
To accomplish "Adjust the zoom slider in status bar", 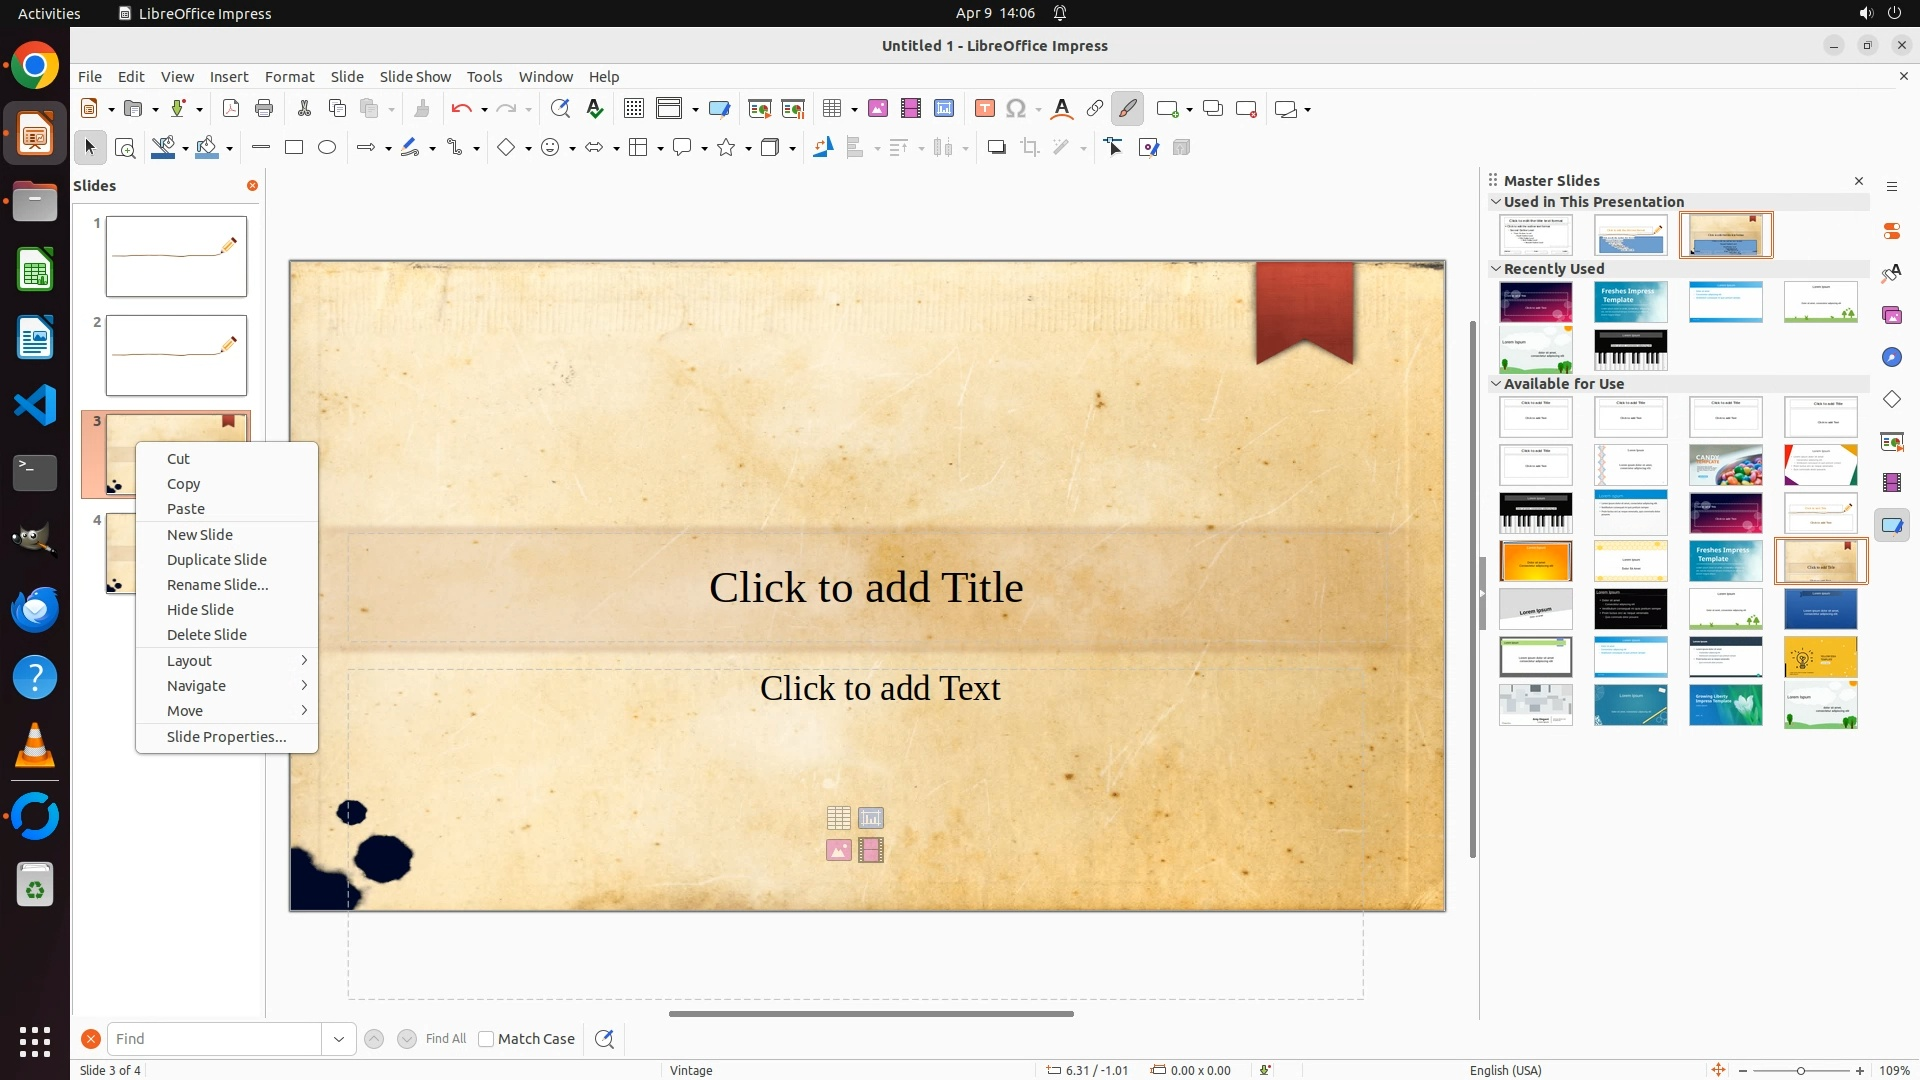I will (x=1801, y=1070).
